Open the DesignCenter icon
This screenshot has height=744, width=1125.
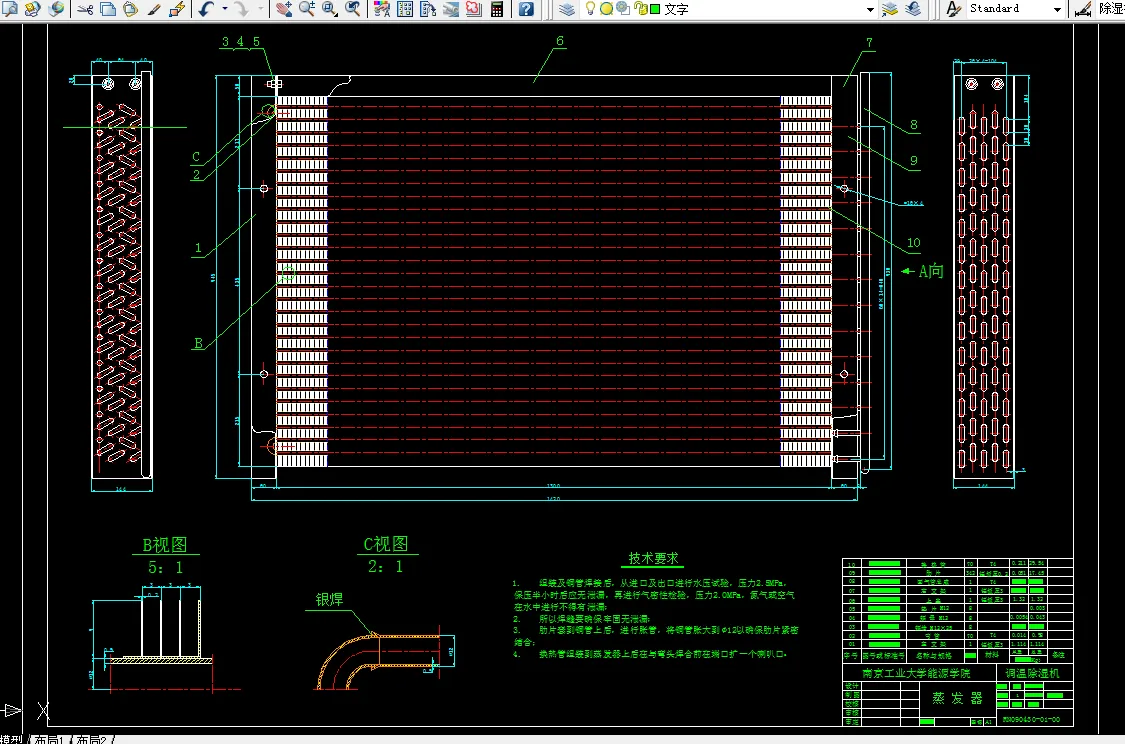pos(405,9)
